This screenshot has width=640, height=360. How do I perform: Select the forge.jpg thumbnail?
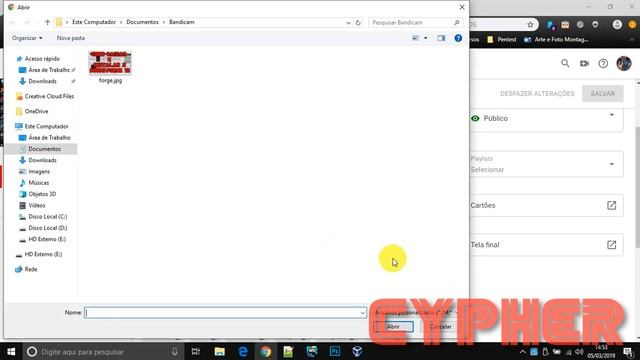110,63
